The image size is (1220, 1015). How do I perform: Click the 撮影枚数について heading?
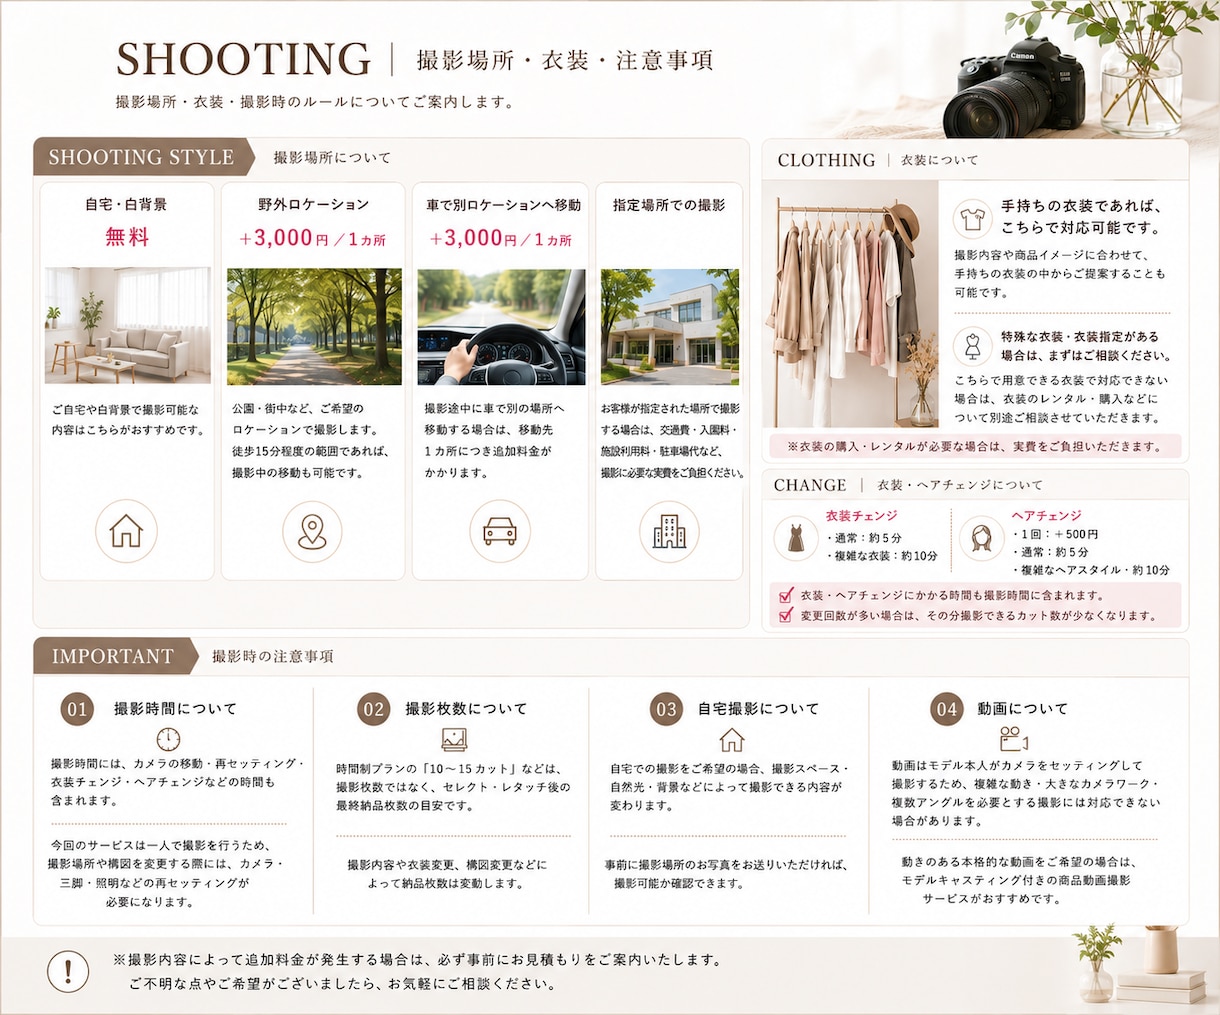[x=466, y=709]
